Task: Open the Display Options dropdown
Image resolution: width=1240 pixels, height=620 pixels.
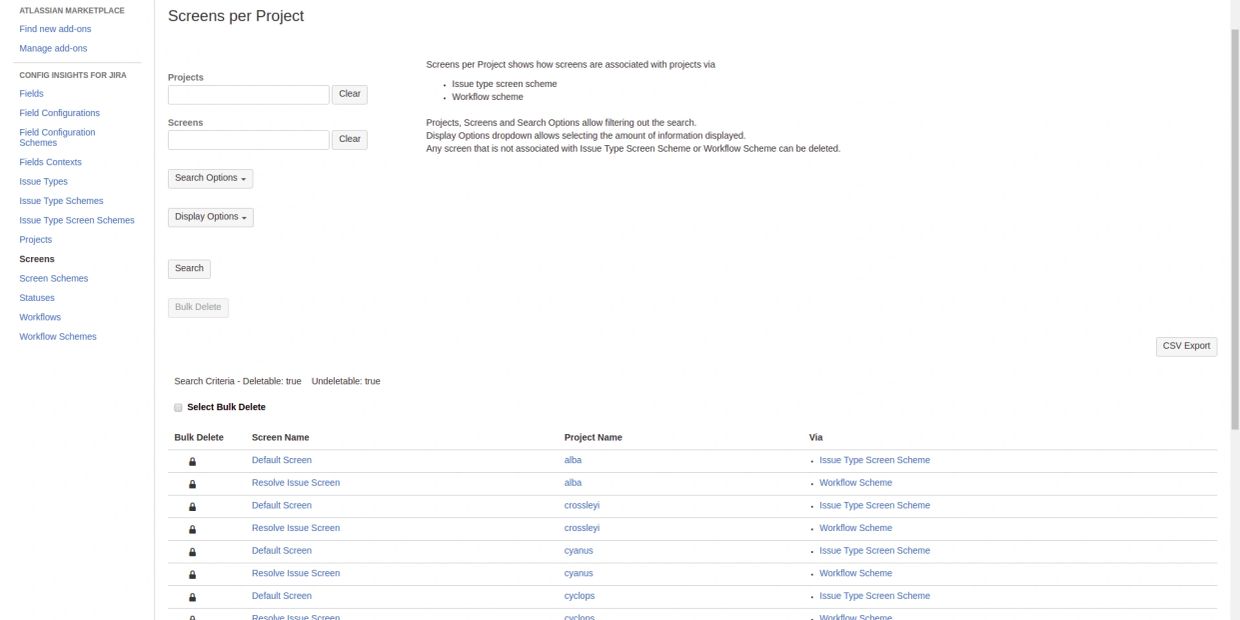Action: [210, 217]
